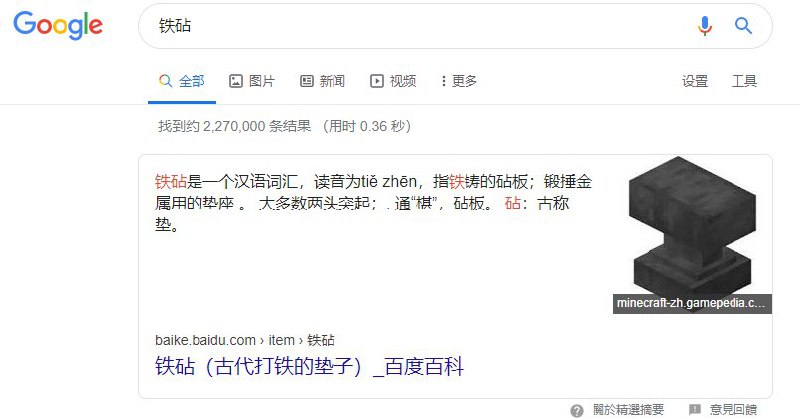
Task: Click the question mark help icon
Action: (x=577, y=410)
